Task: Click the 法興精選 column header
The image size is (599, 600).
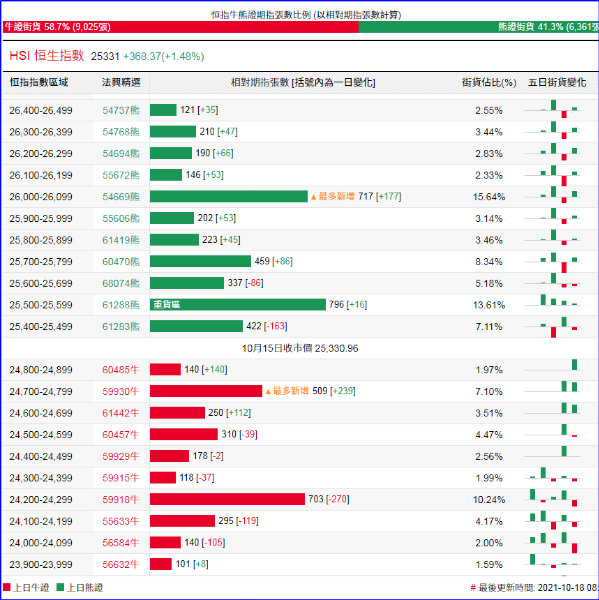Action: coord(121,82)
